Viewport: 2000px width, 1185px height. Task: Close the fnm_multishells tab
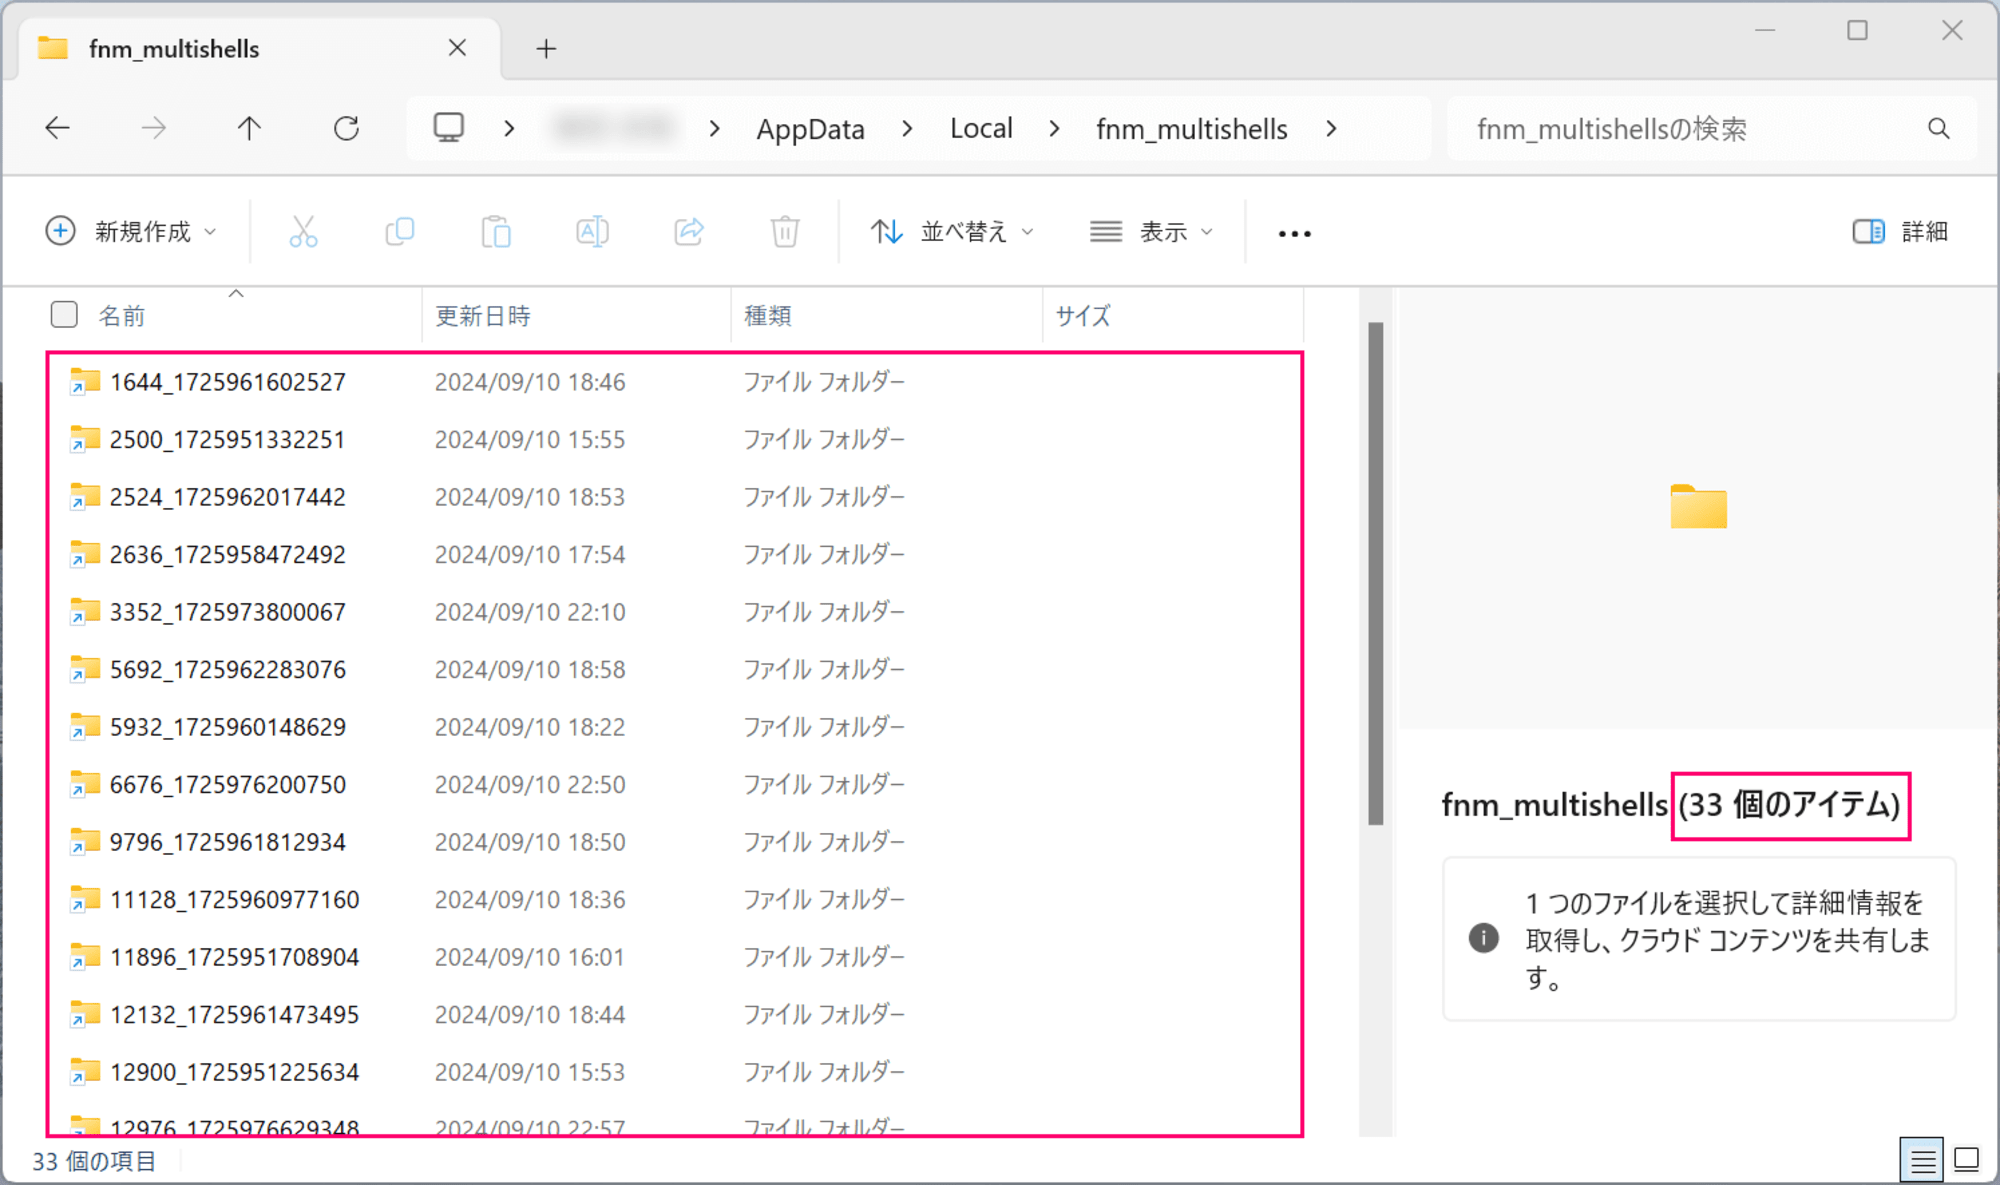pyautogui.click(x=457, y=48)
